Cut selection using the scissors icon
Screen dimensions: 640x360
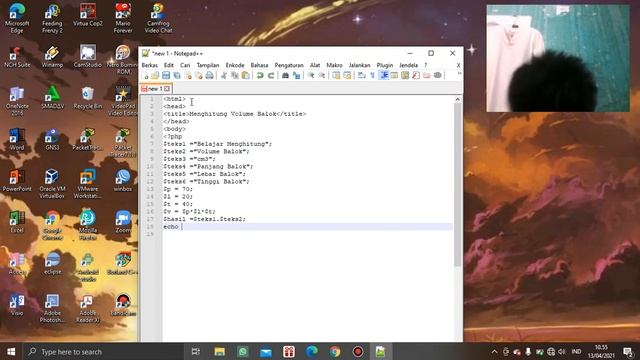(224, 76)
